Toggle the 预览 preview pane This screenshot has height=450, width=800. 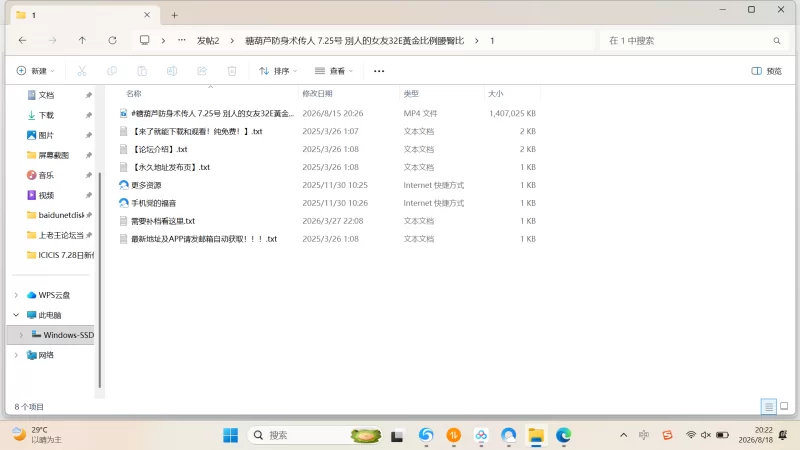coord(766,71)
